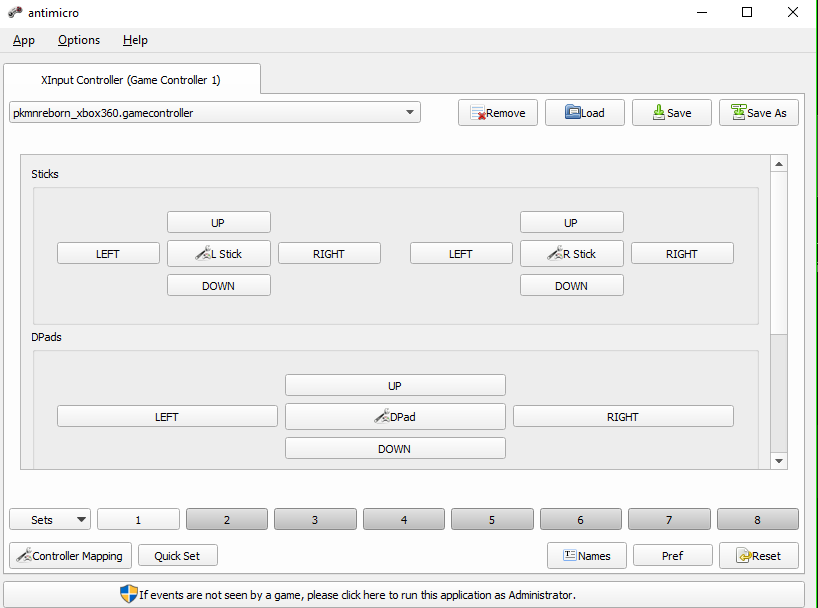Viewport: 818px width, 608px height.
Task: Open Controller Mapping dialog
Action: 69,556
